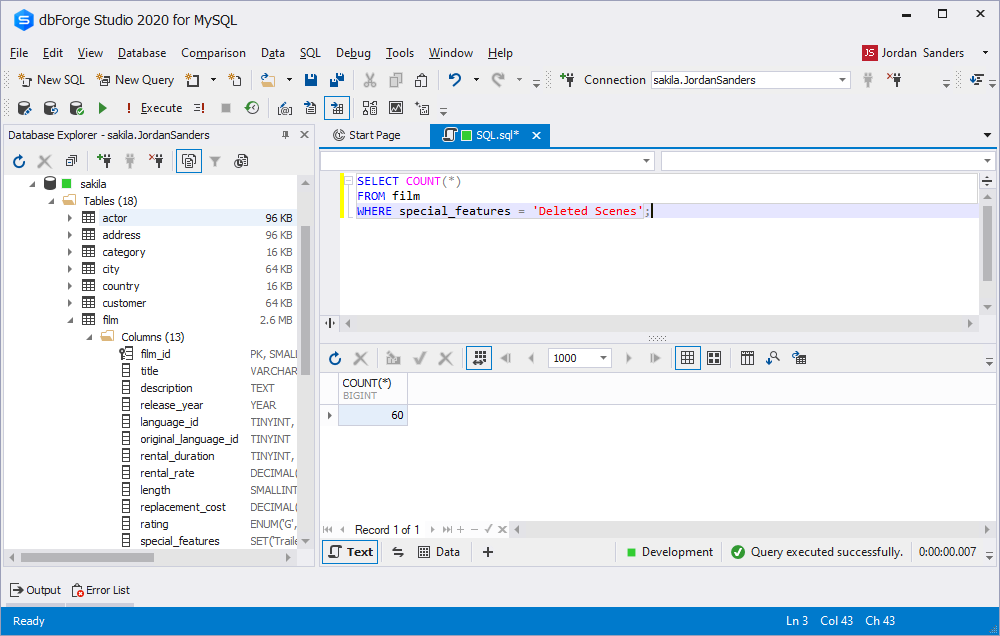Screen dimensions: 1000x636
Task: Click the Execute History clock icon
Action: click(x=252, y=108)
